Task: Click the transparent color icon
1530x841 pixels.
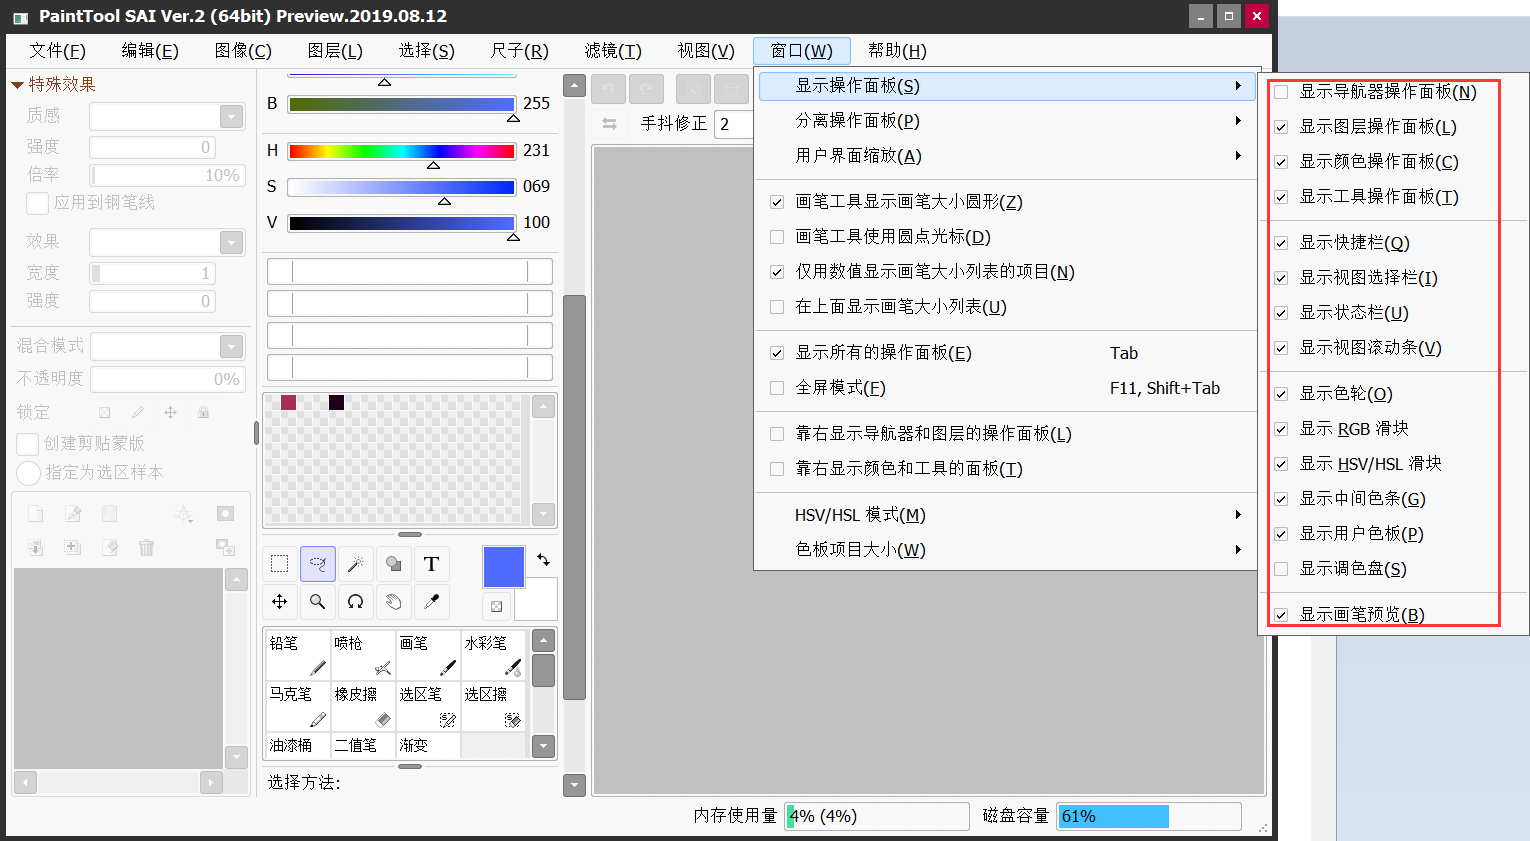Action: [x=497, y=606]
